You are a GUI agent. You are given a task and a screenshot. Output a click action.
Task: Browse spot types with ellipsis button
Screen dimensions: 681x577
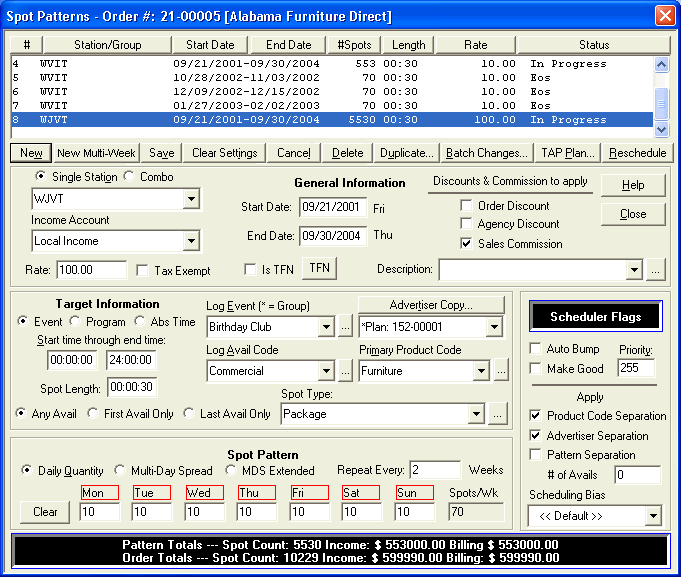pyautogui.click(x=497, y=414)
